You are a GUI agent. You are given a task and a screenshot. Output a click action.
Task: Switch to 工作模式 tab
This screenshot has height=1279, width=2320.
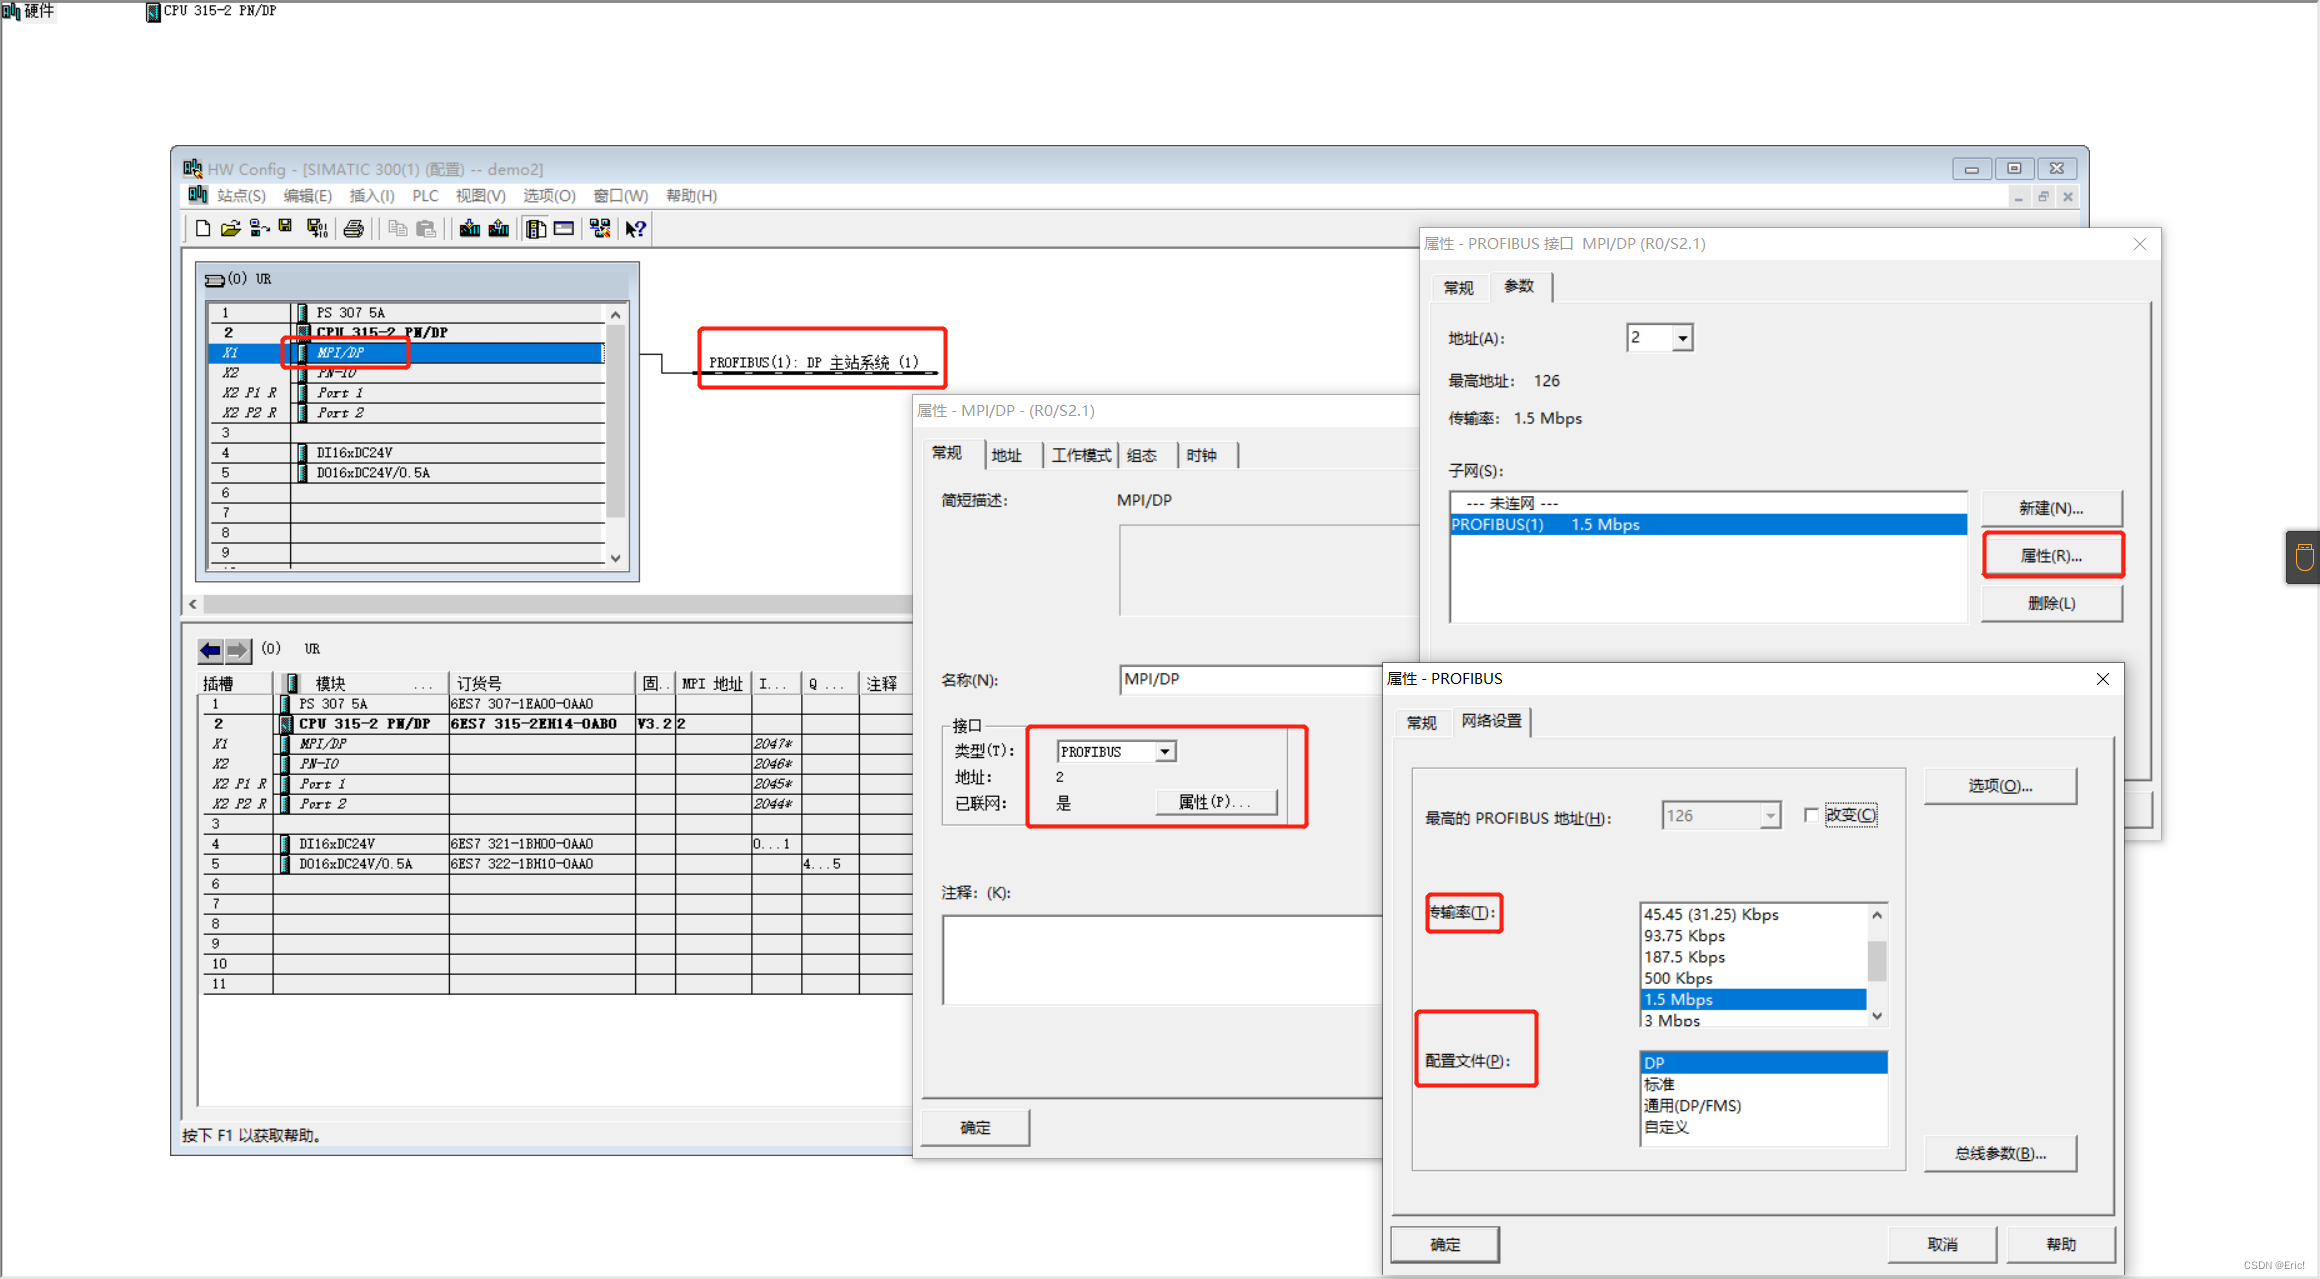[x=1081, y=456]
